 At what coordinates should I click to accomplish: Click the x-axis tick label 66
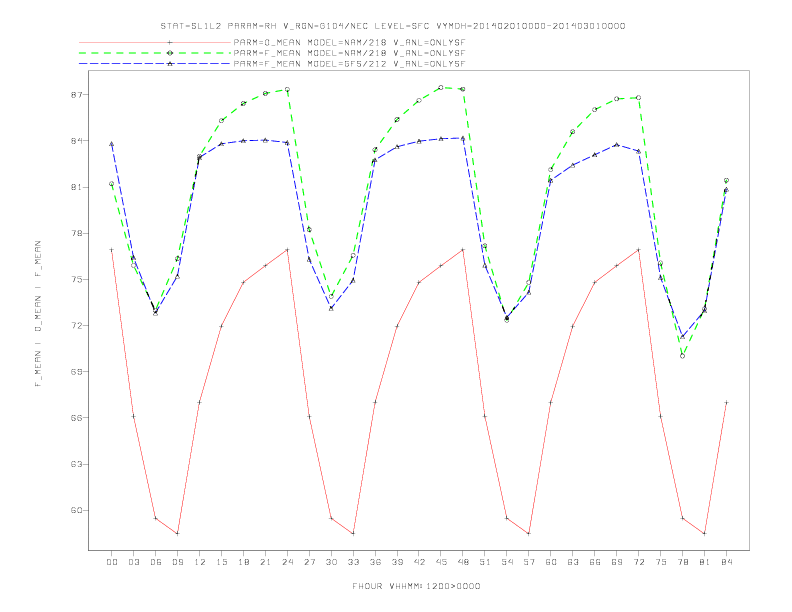pos(595,562)
